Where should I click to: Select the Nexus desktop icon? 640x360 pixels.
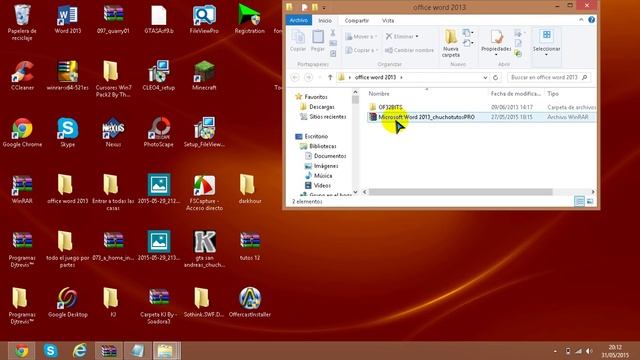click(x=113, y=133)
